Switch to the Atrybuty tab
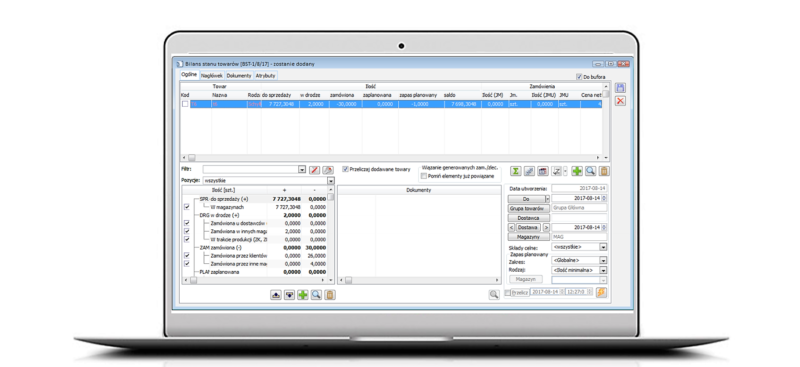This screenshot has height=367, width=800. [x=266, y=76]
